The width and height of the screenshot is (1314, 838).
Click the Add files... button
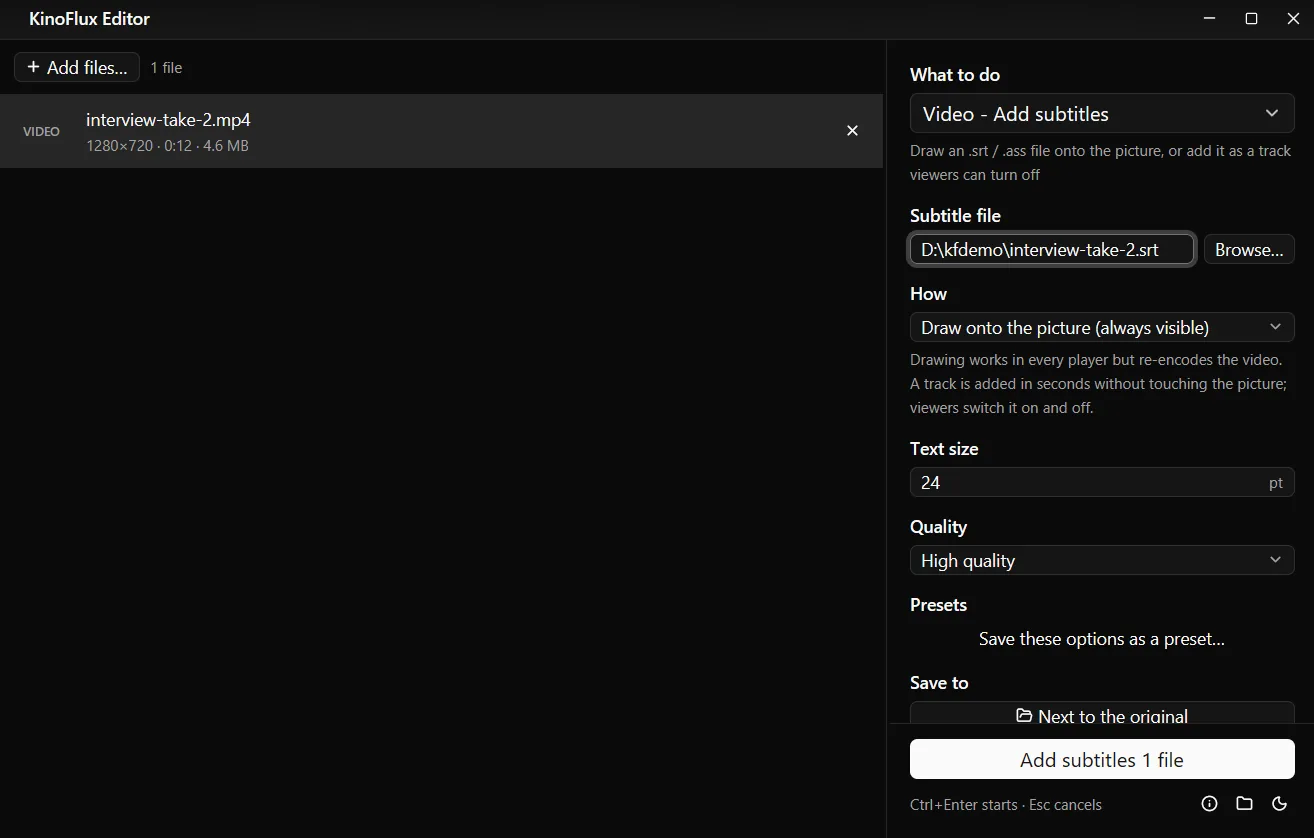(77, 67)
